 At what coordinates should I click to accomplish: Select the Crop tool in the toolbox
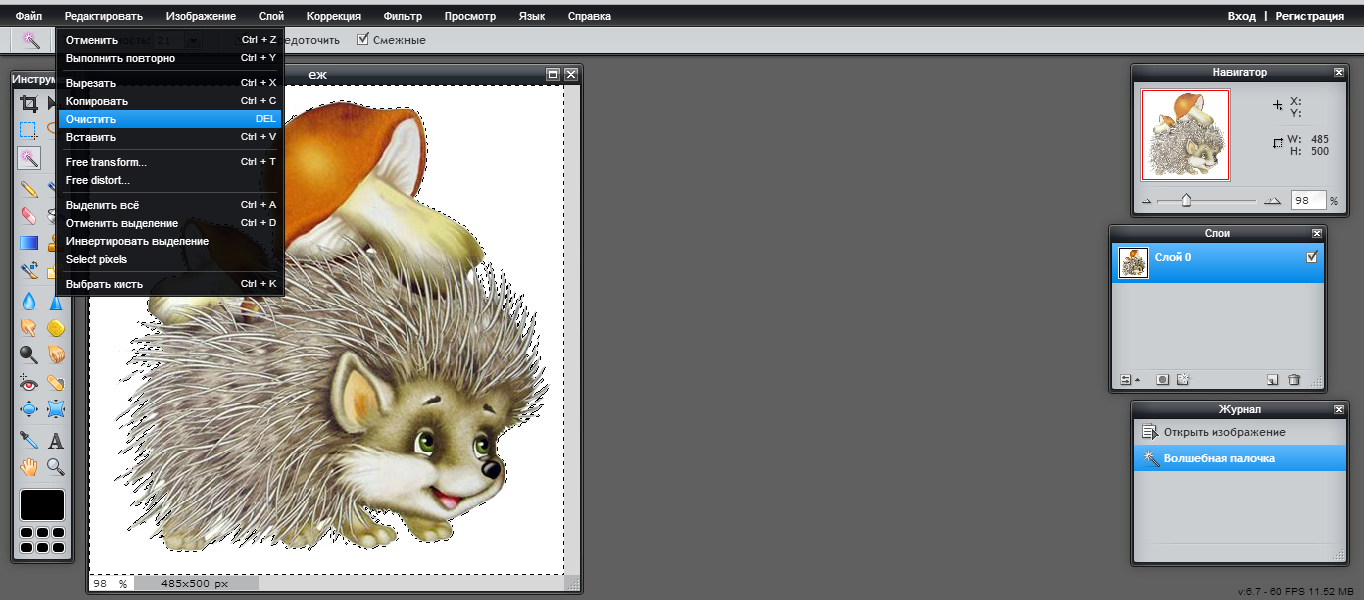[29, 104]
